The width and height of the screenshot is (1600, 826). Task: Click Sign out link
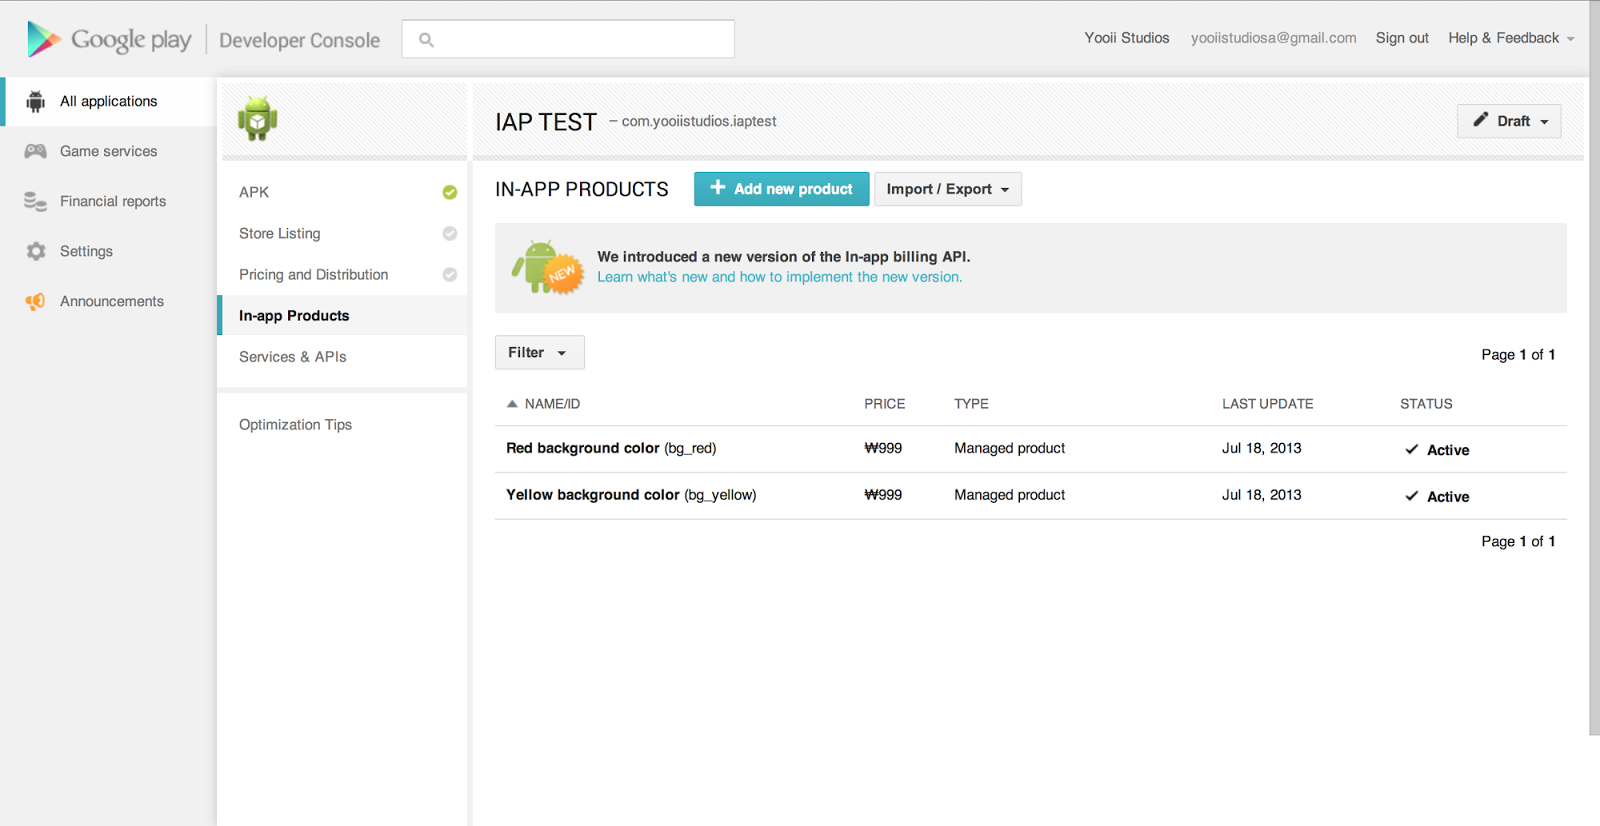point(1402,38)
